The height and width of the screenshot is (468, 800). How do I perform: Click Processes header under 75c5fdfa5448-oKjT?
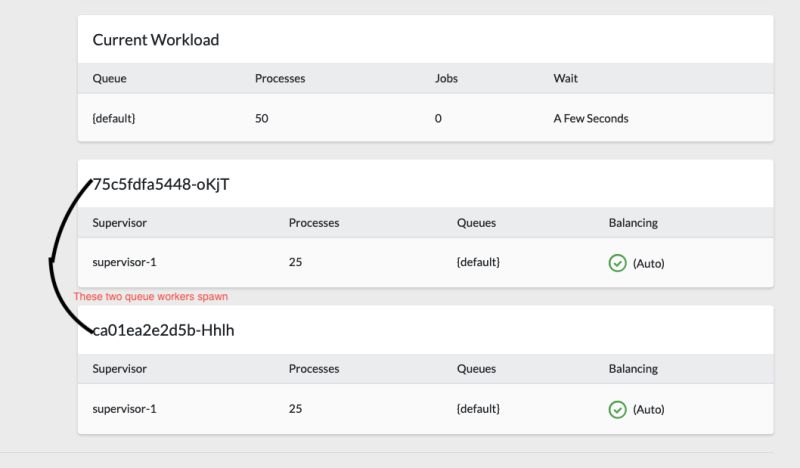[x=314, y=223]
